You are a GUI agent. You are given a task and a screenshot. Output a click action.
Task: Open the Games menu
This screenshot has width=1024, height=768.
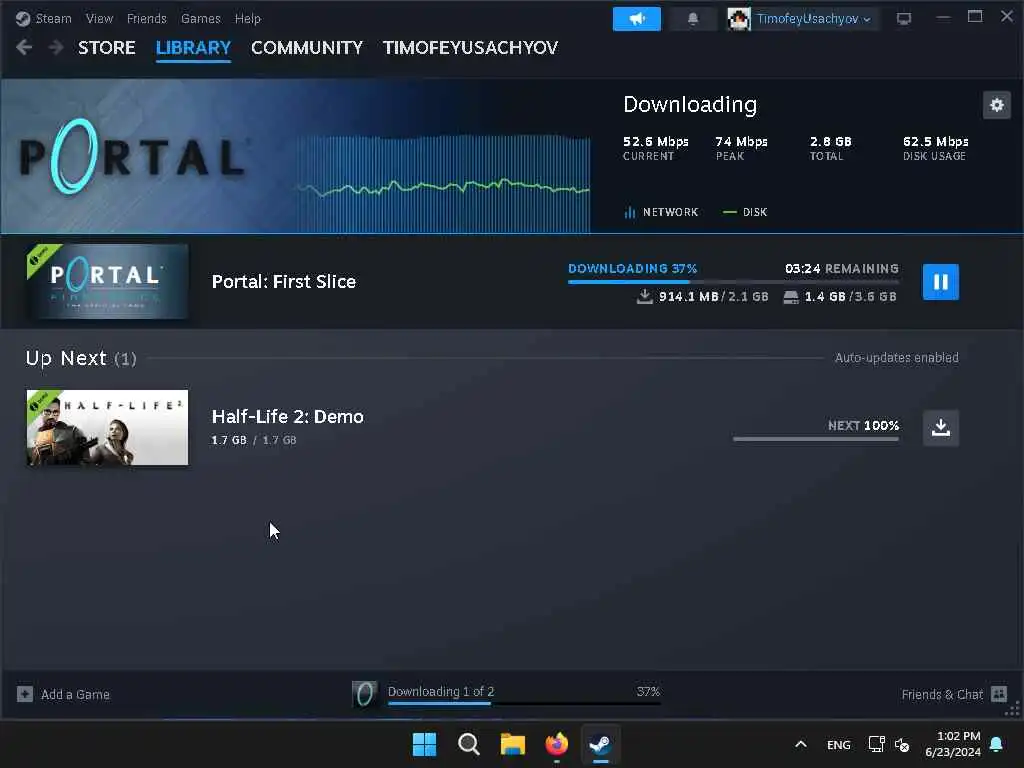[200, 18]
